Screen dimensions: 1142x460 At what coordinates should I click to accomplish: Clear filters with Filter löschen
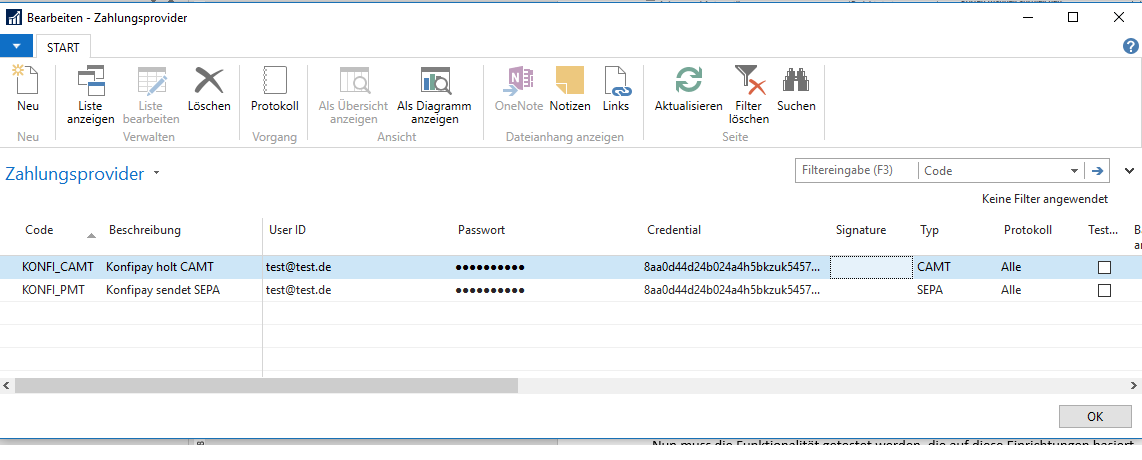click(749, 95)
